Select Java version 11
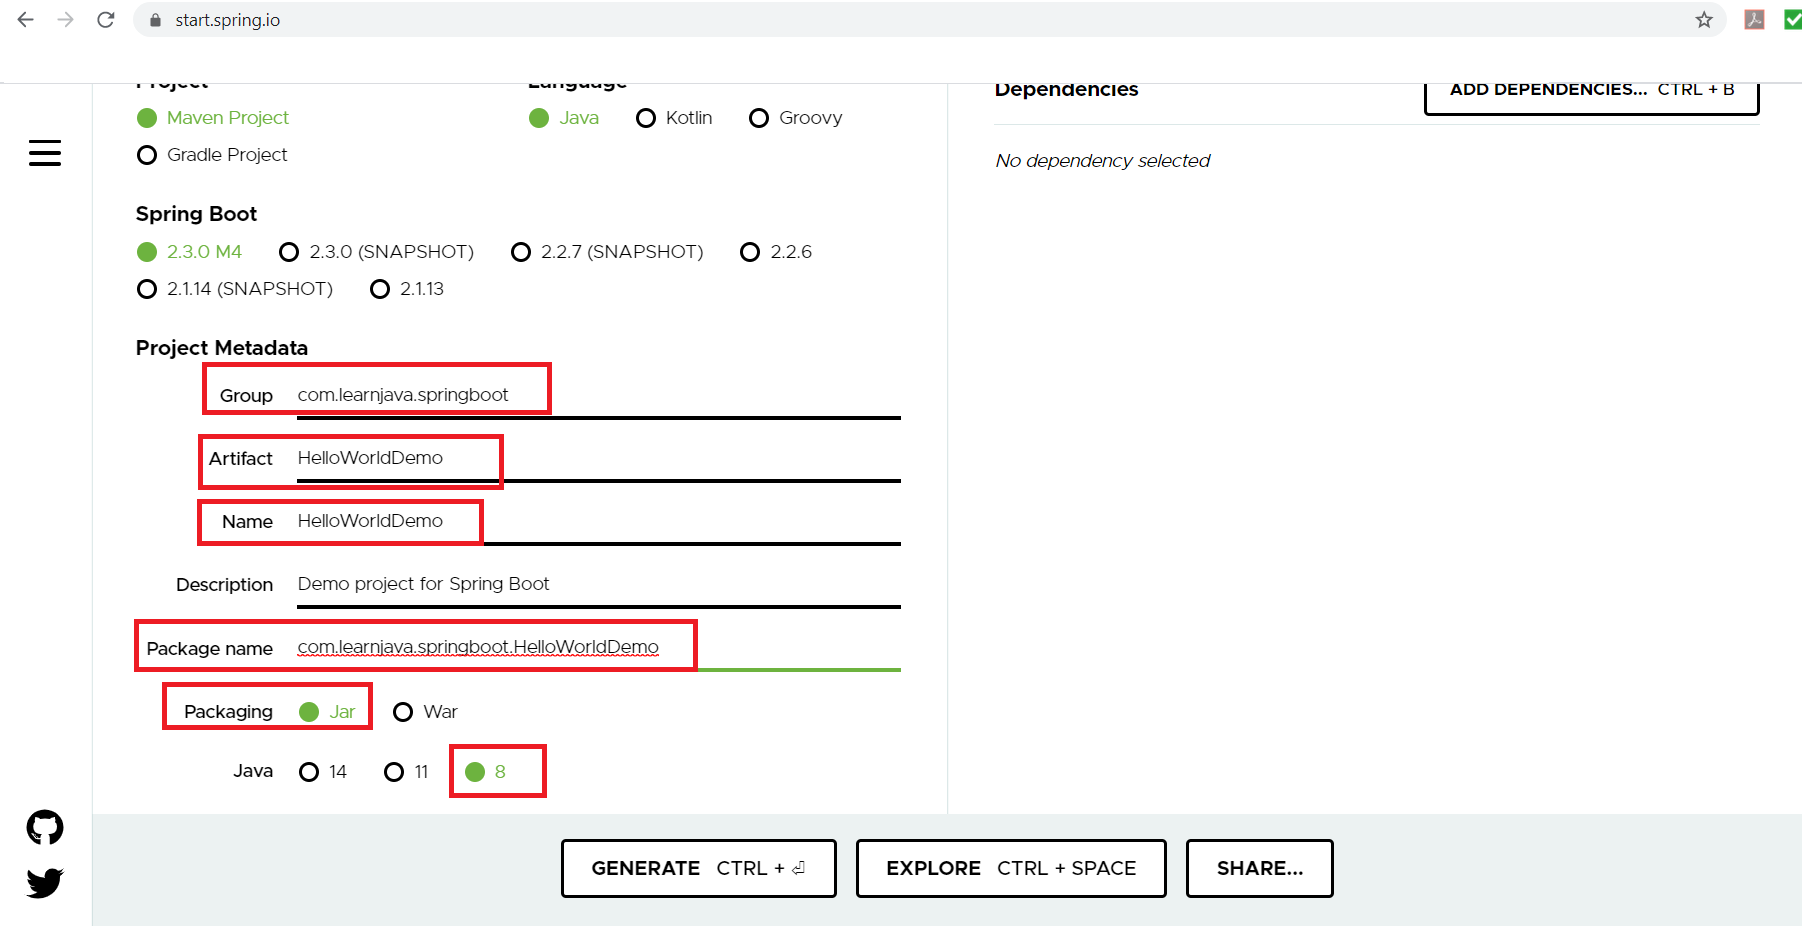 point(394,772)
